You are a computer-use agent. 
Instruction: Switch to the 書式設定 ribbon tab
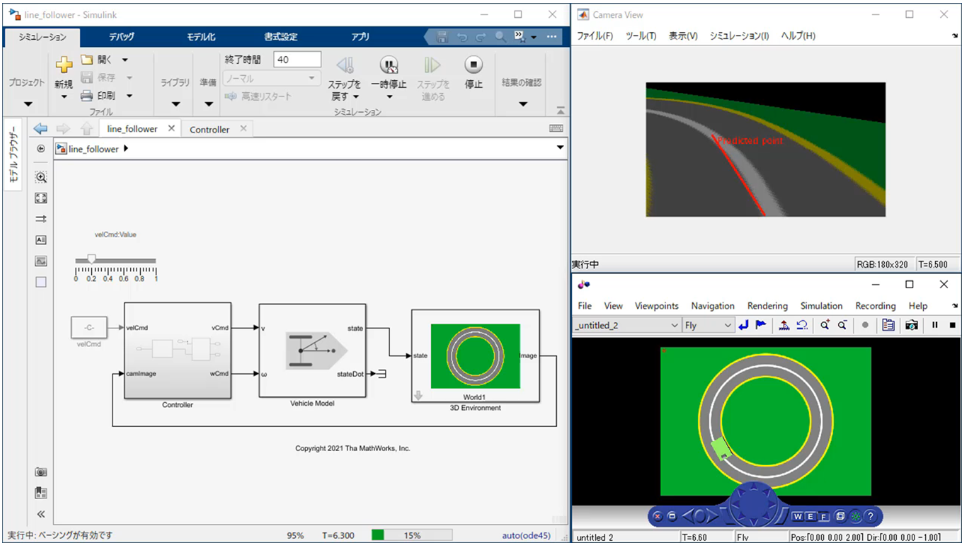tap(281, 37)
